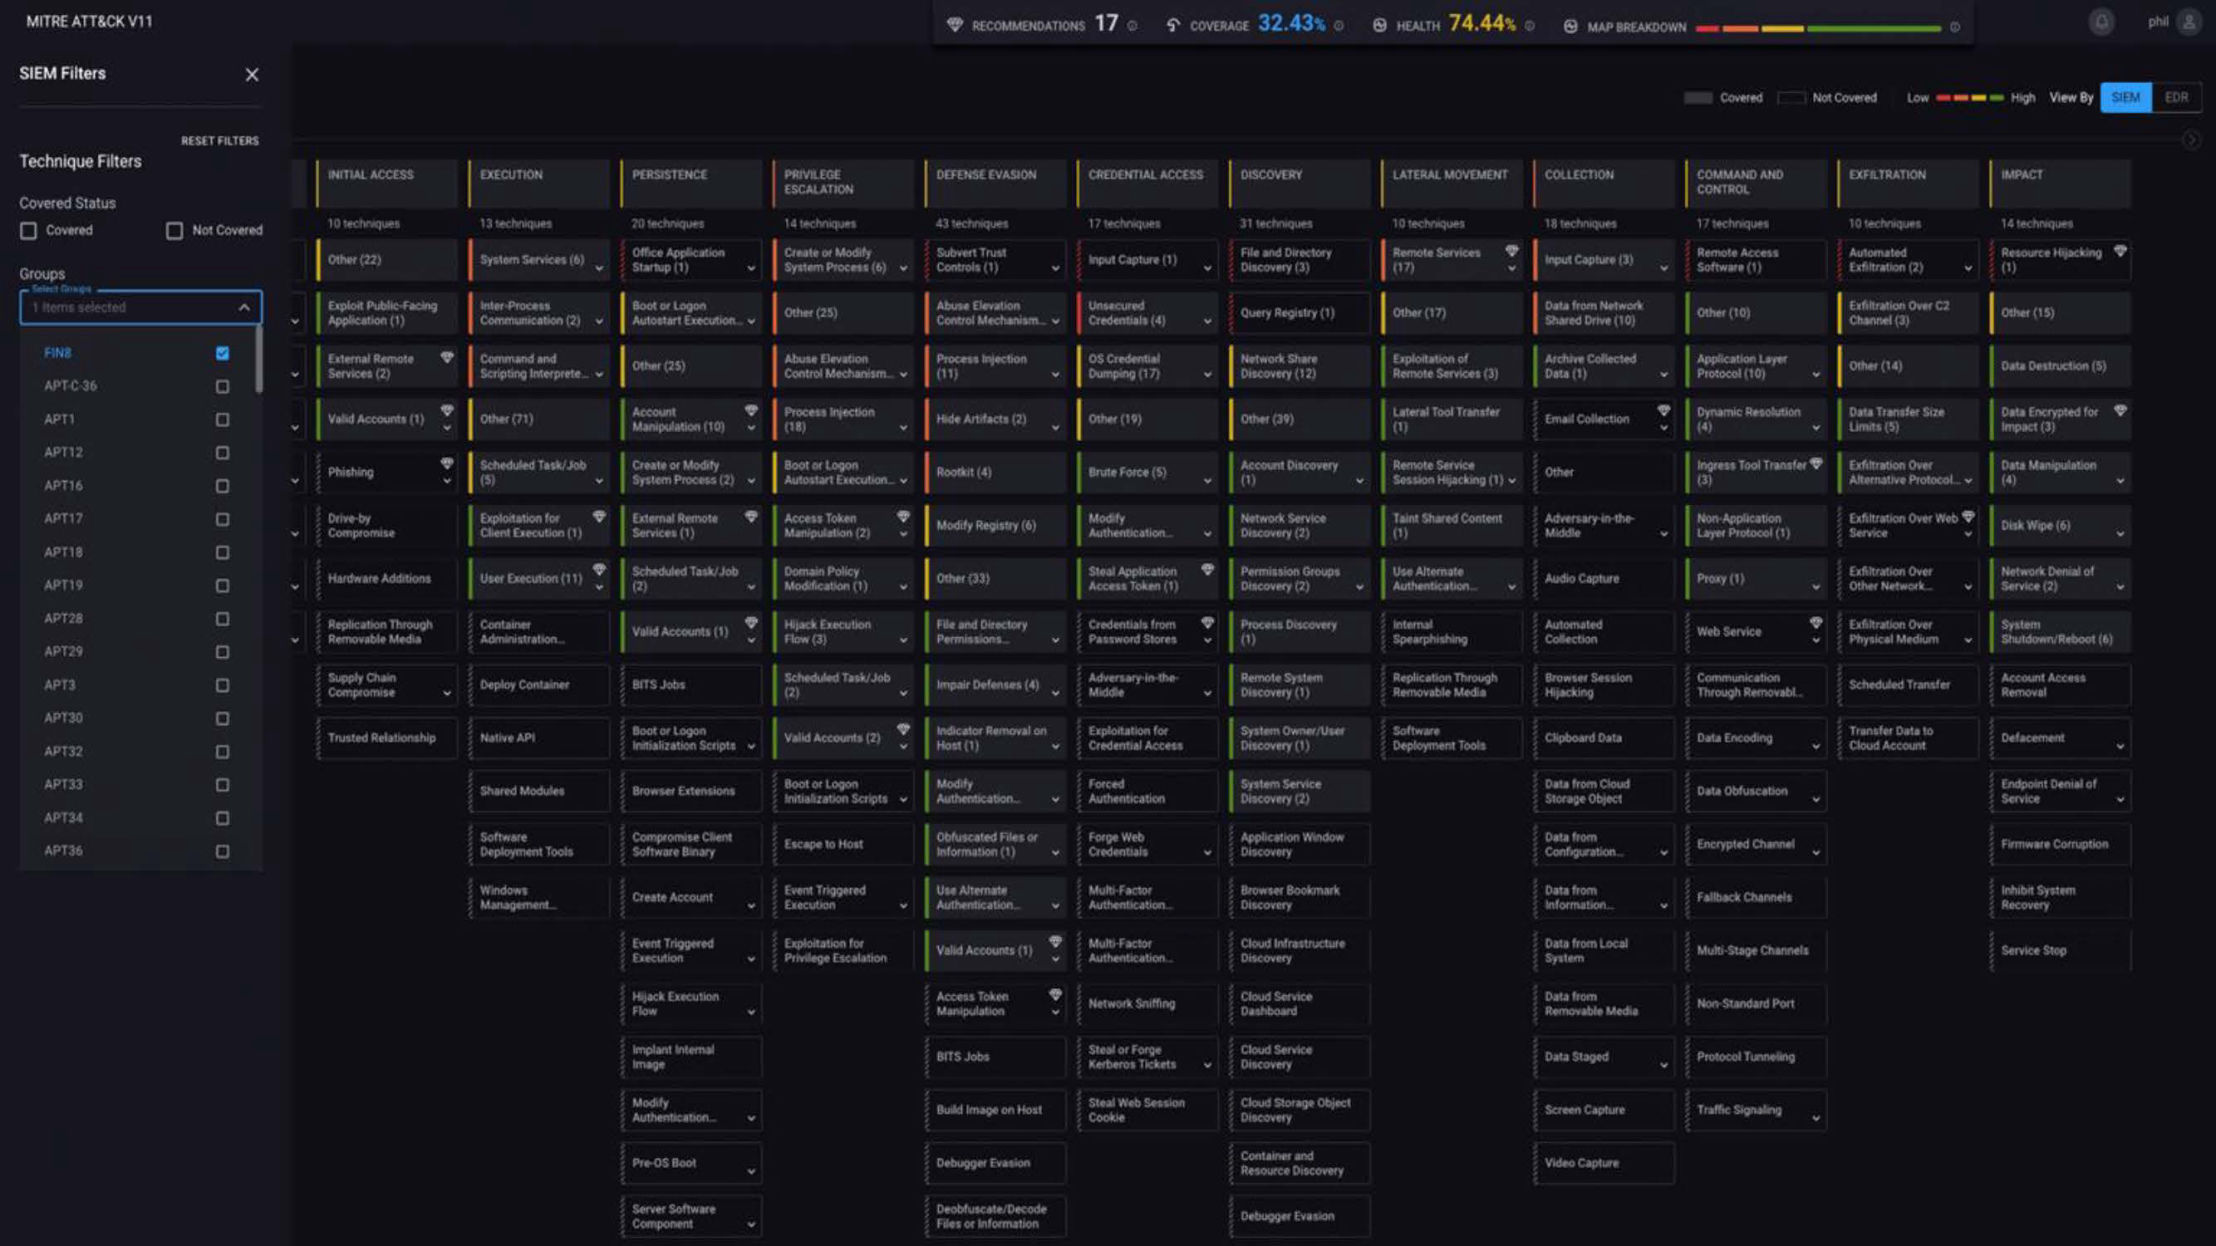Click recommendation diamond on Phishing tile
Image resolution: width=2216 pixels, height=1246 pixels.
447,463
